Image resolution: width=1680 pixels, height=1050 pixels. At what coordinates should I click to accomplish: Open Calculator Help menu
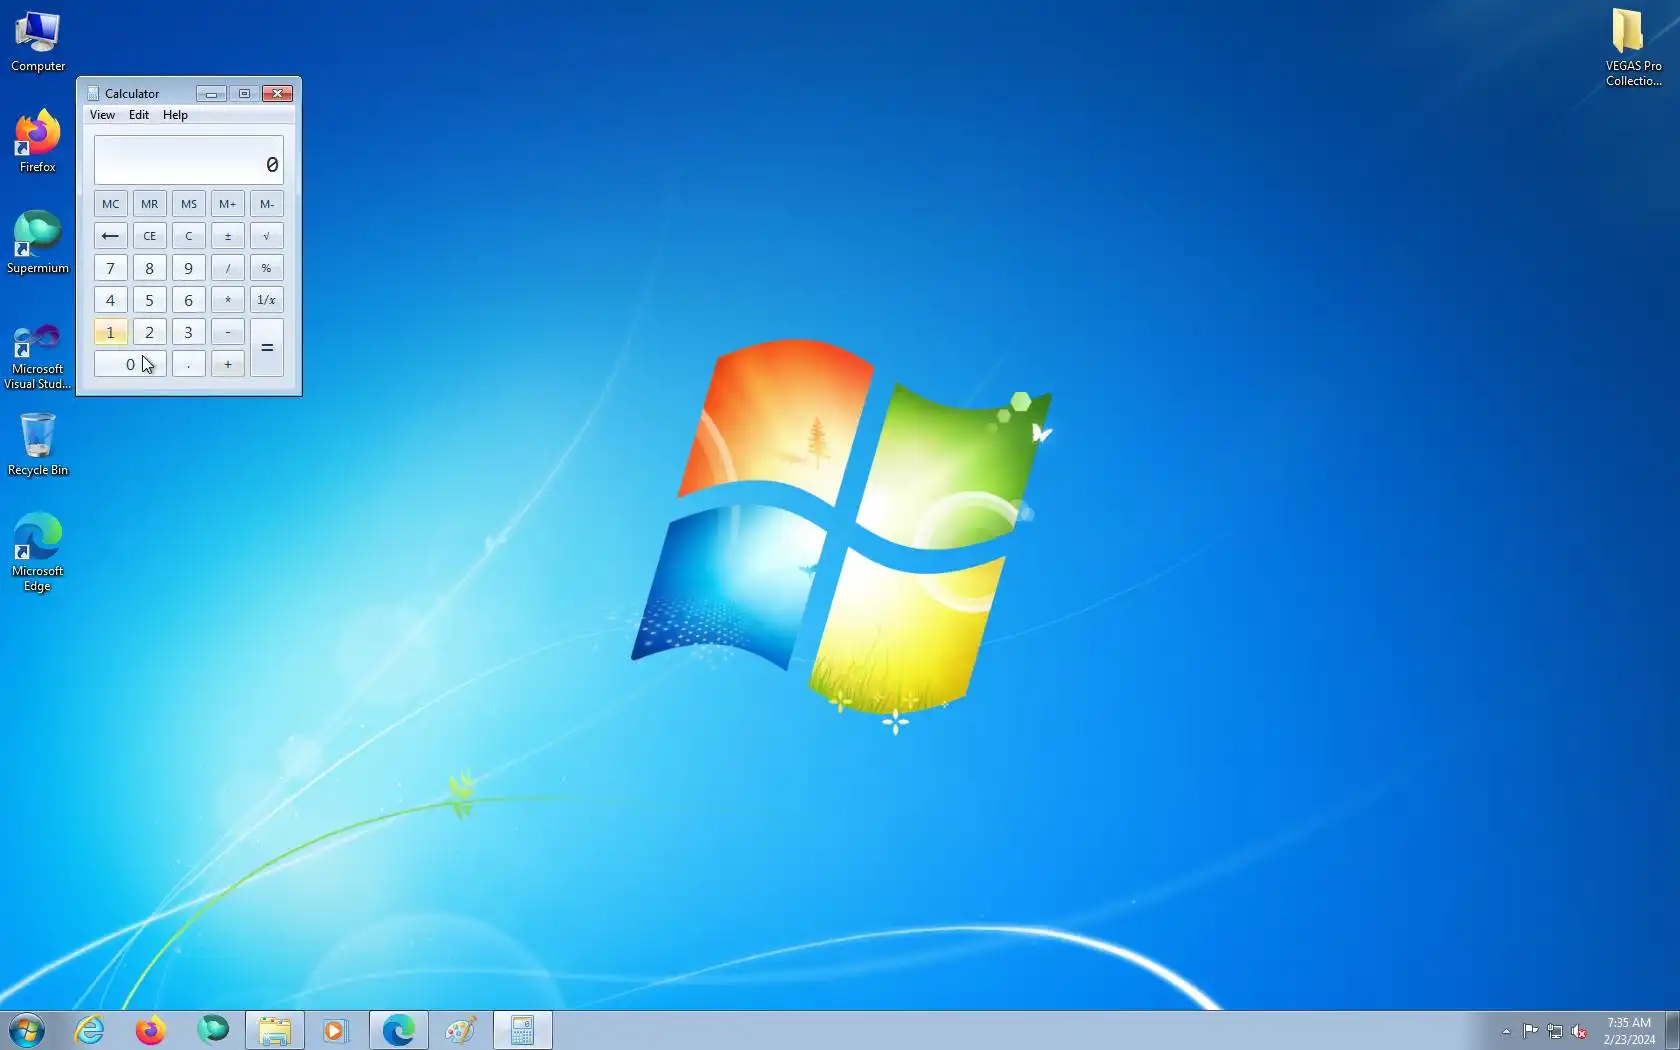[175, 115]
